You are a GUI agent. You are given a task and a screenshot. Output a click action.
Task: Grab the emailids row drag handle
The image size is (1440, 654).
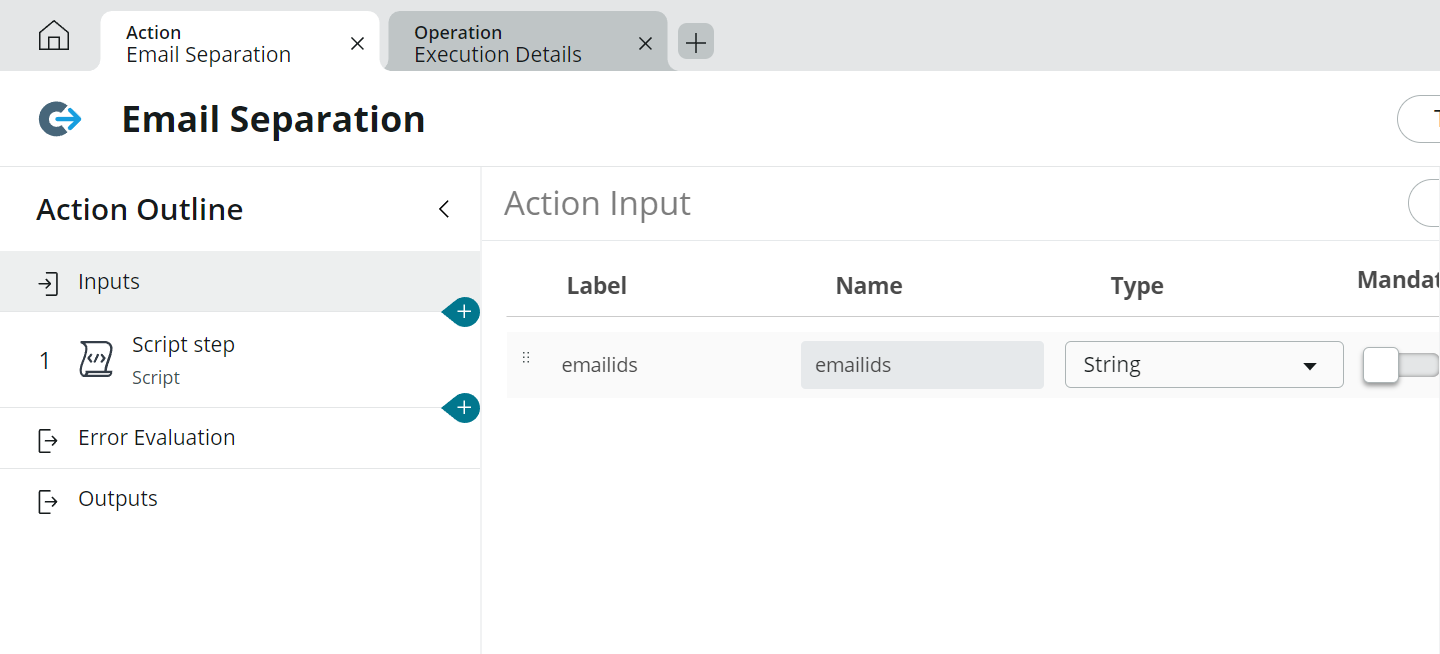[526, 358]
